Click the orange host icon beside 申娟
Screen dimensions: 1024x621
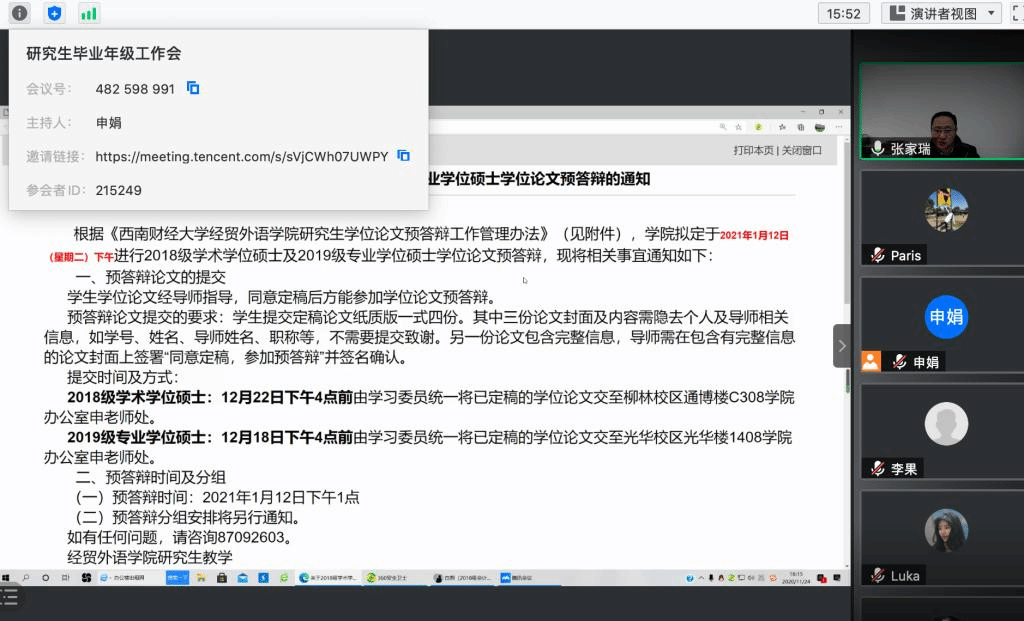point(871,361)
